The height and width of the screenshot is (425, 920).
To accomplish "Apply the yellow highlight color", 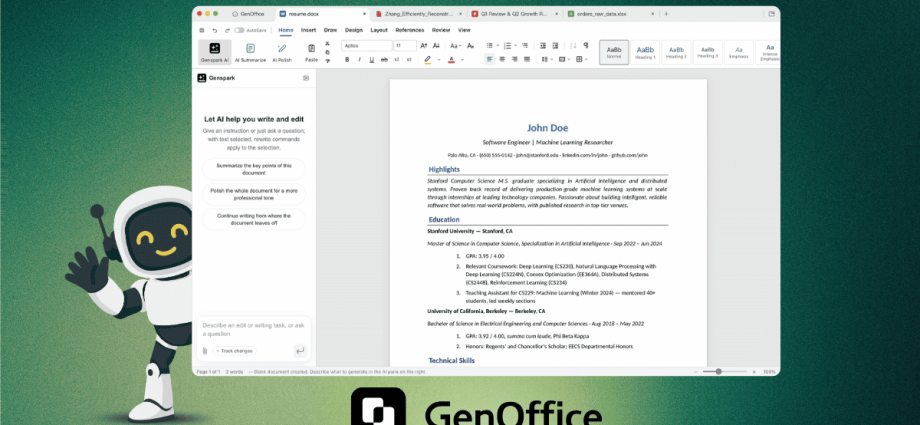I will 428,59.
